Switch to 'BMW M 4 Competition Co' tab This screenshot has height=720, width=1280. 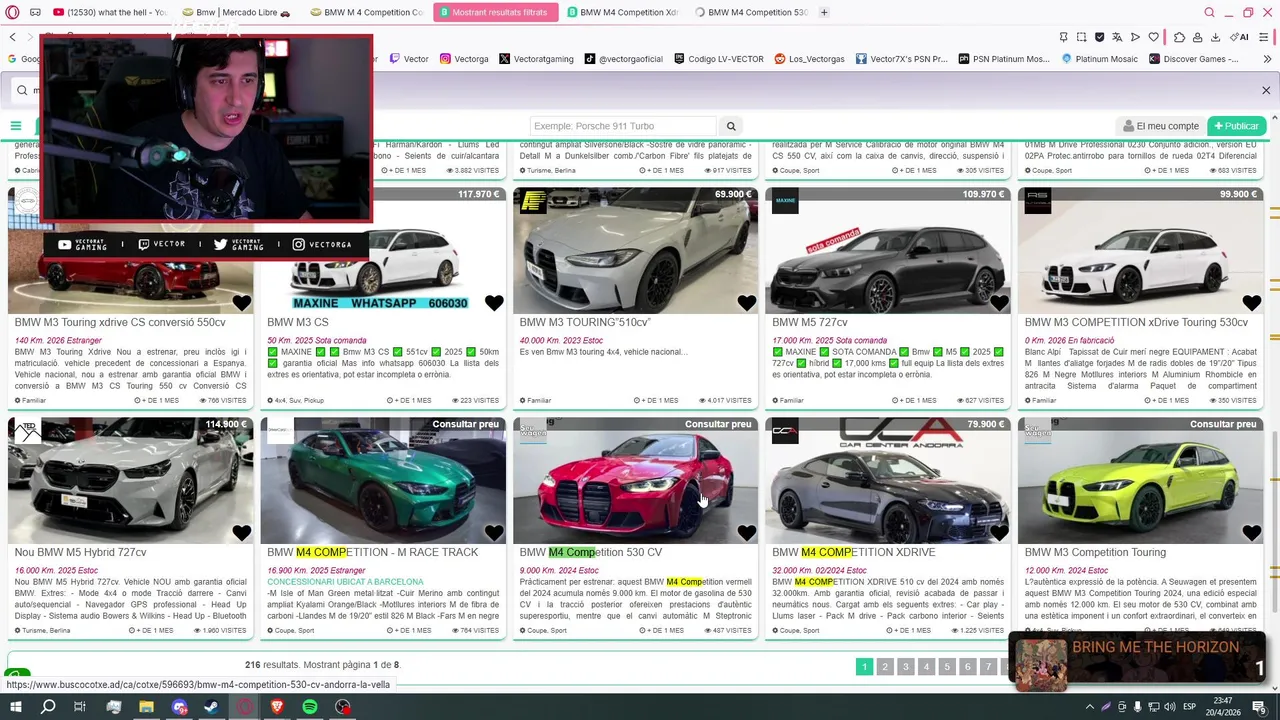(x=365, y=12)
